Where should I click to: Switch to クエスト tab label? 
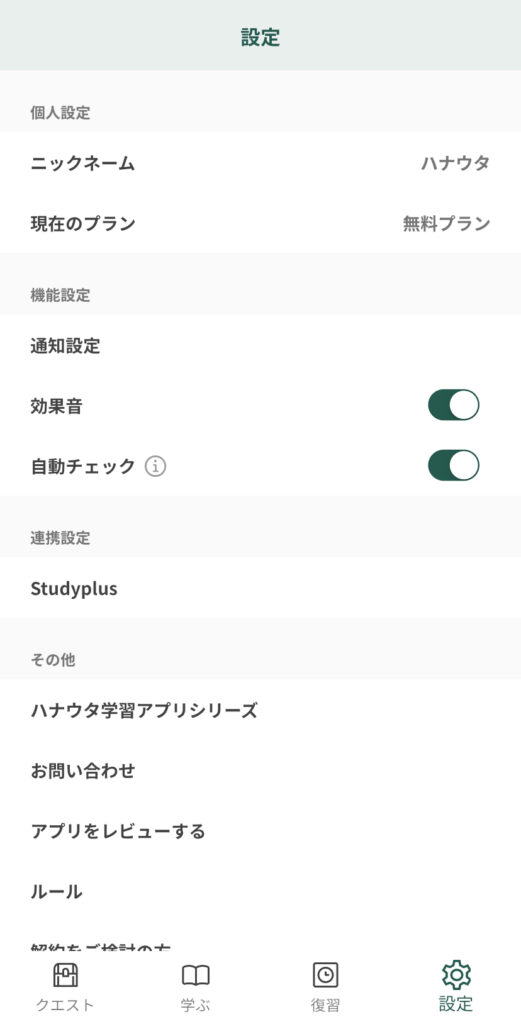[65, 1004]
